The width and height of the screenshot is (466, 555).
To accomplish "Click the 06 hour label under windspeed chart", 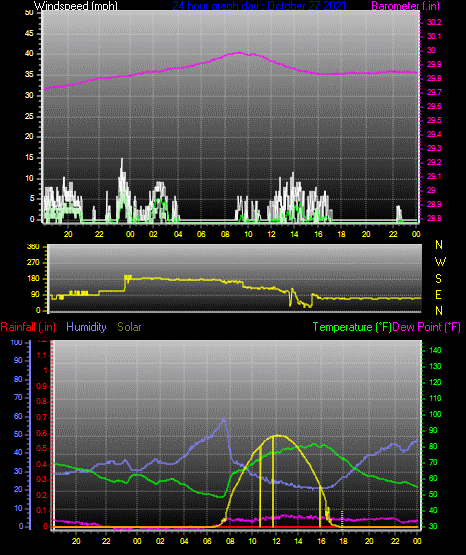I will pyautogui.click(x=201, y=234).
